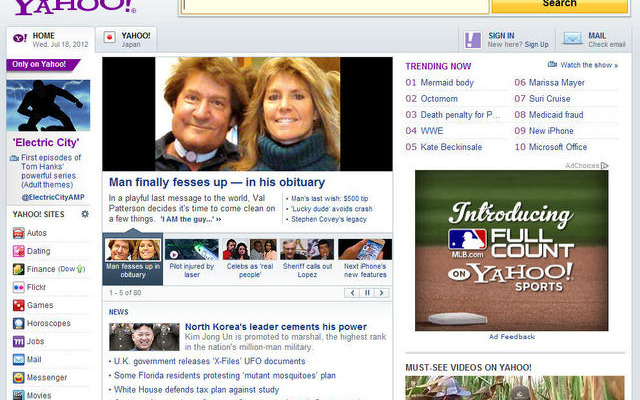Pause the news carousel
640x400 pixels.
tap(367, 293)
